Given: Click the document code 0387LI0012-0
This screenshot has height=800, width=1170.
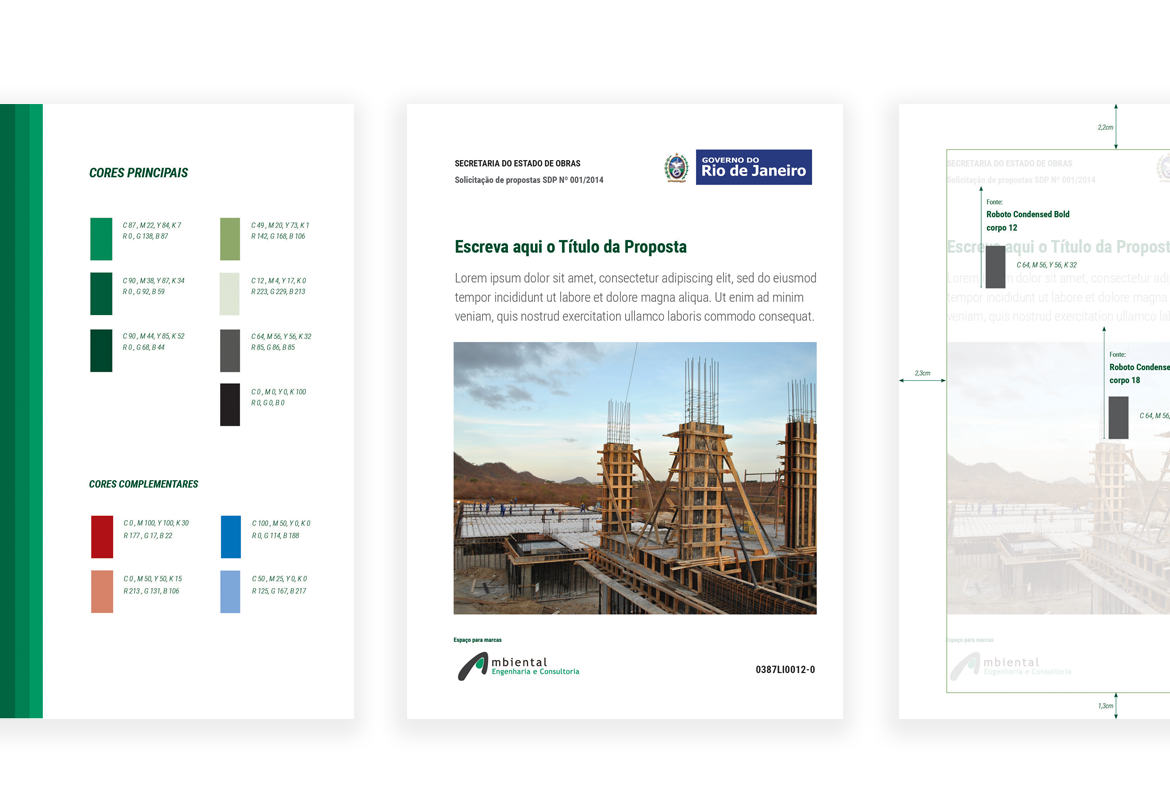Looking at the screenshot, I should click(785, 670).
